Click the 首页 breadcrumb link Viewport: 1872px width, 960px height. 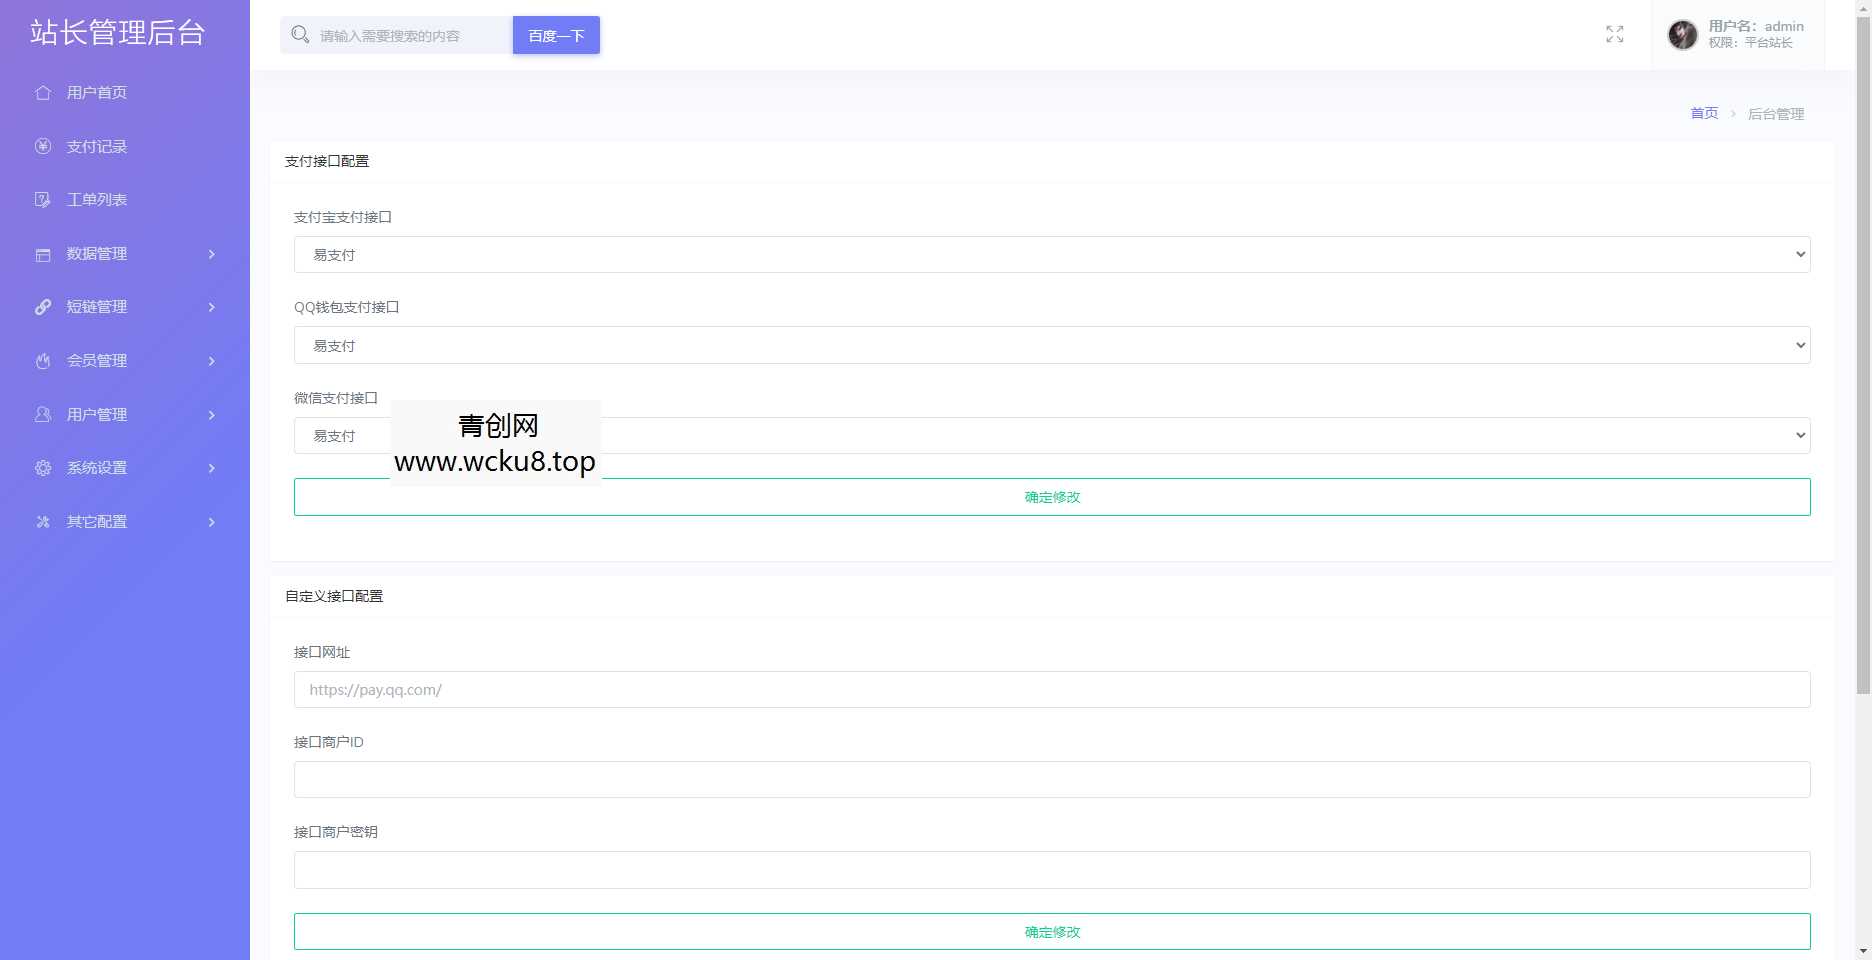click(x=1703, y=114)
